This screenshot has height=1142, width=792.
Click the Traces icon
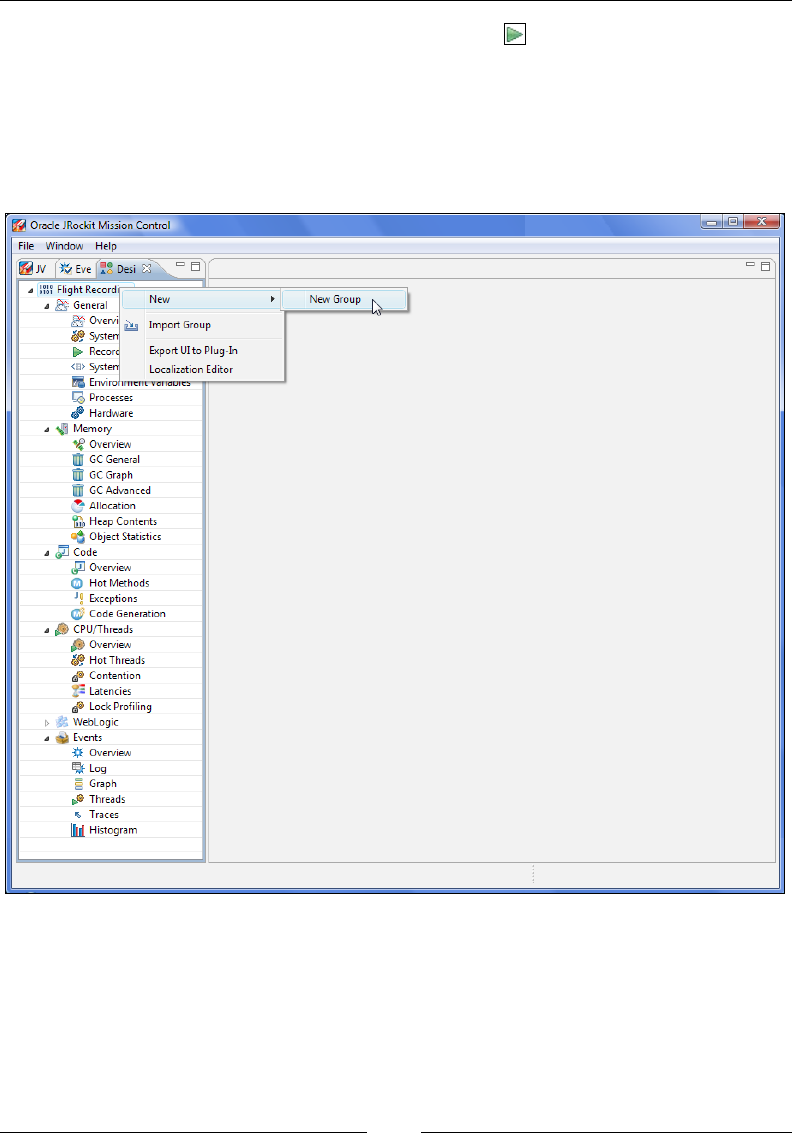coord(78,815)
